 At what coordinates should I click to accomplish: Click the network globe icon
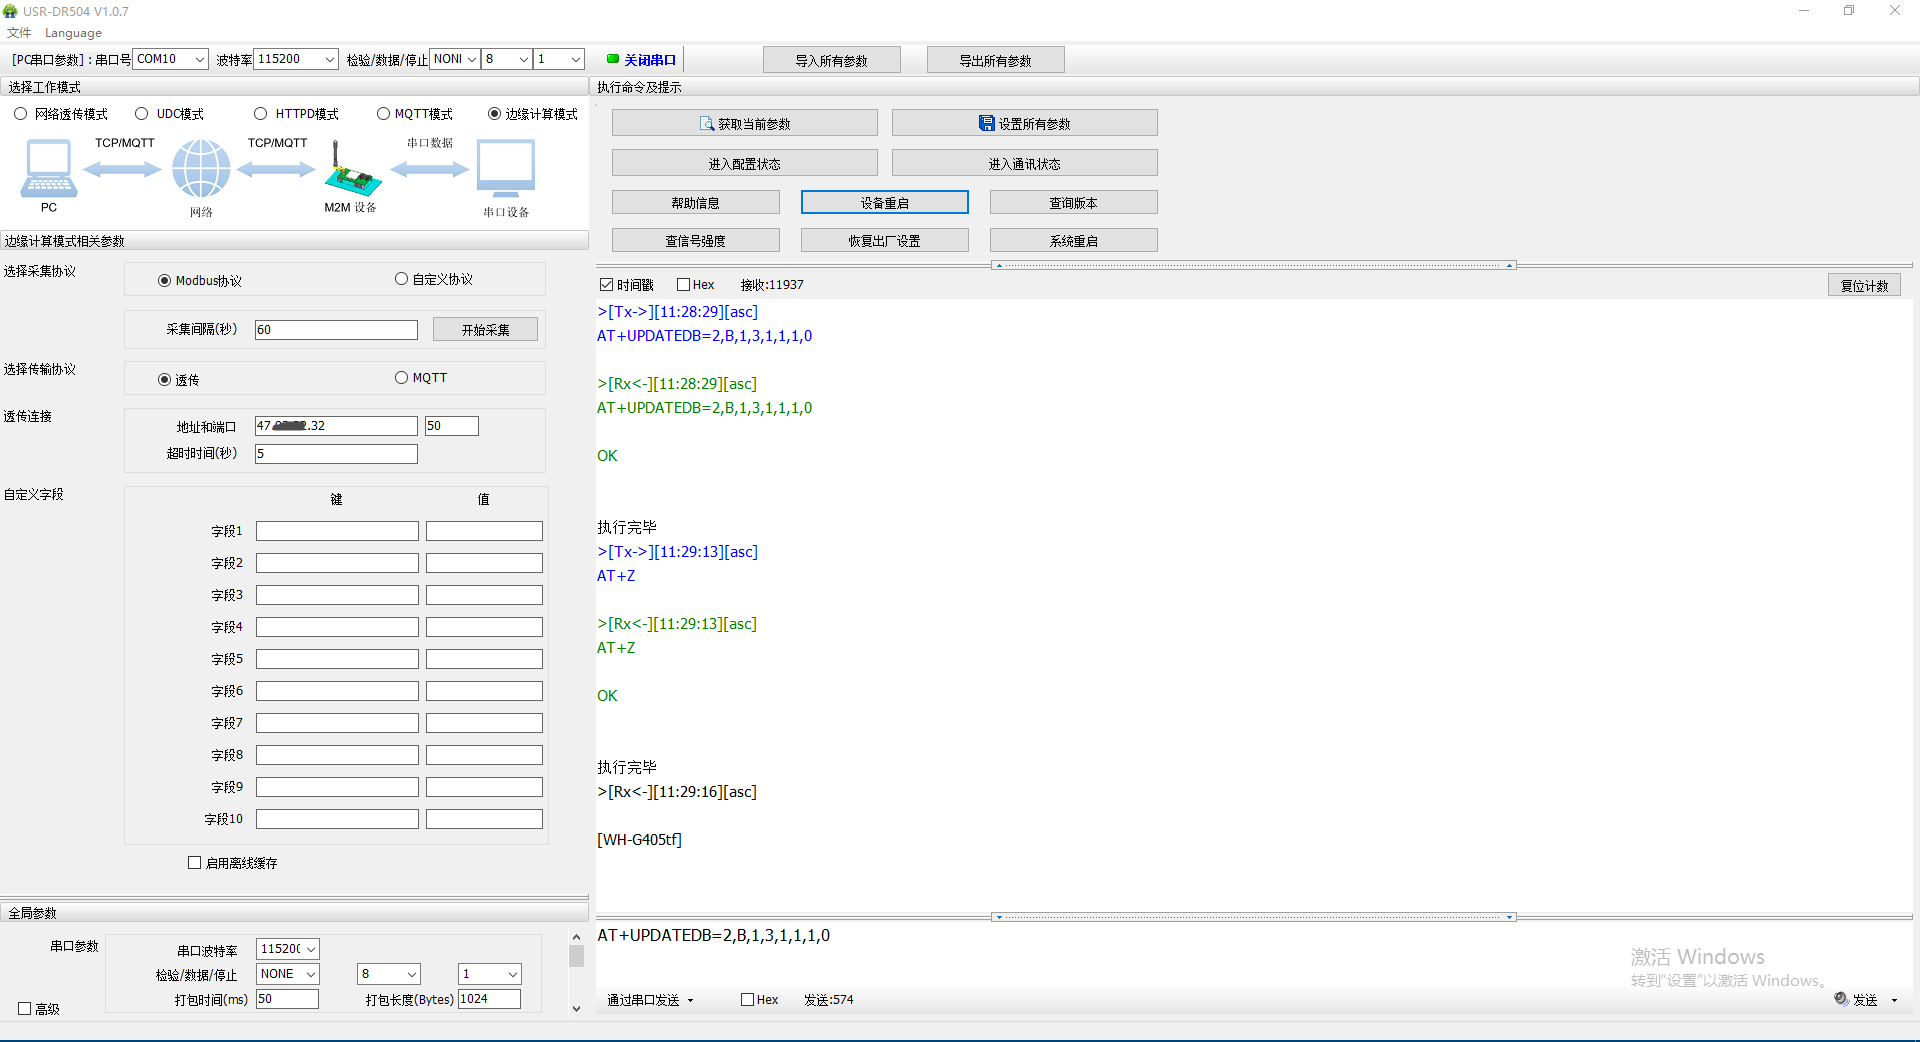[x=201, y=168]
